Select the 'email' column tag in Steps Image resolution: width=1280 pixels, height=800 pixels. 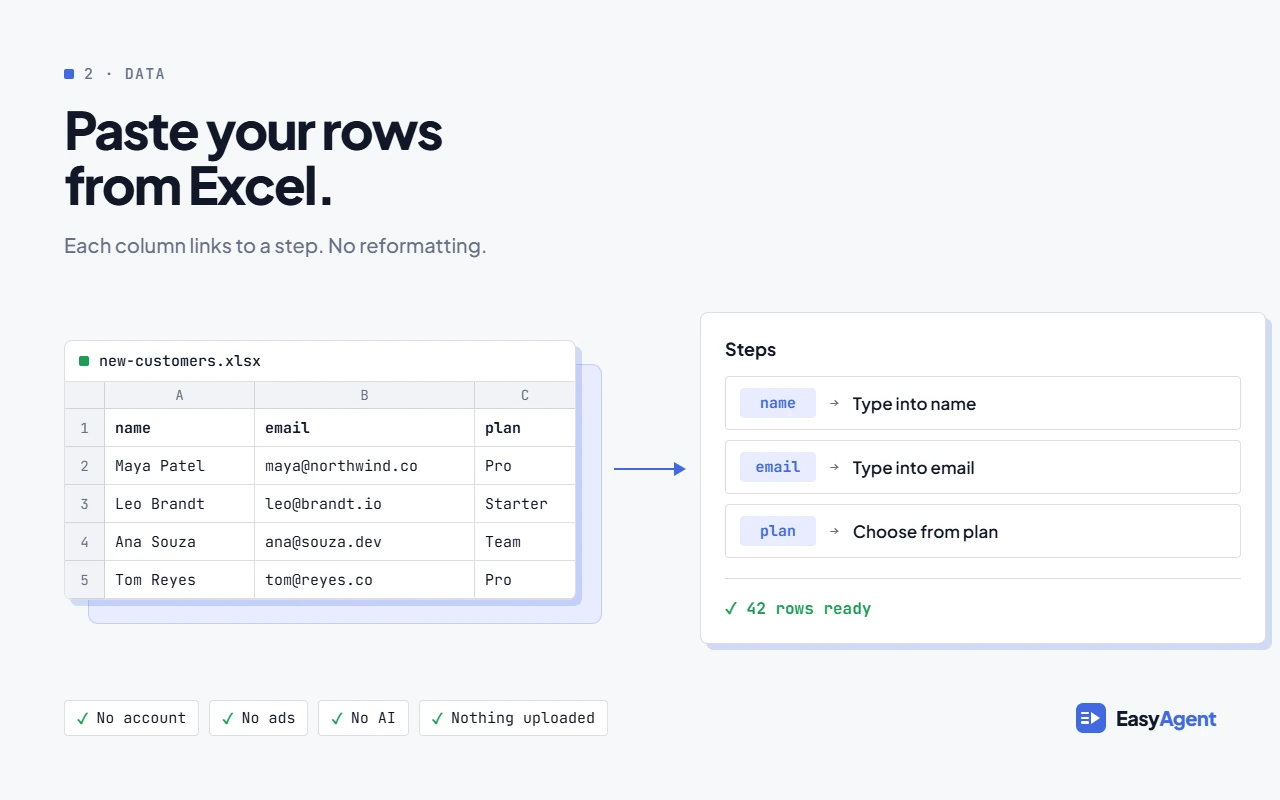click(x=778, y=467)
